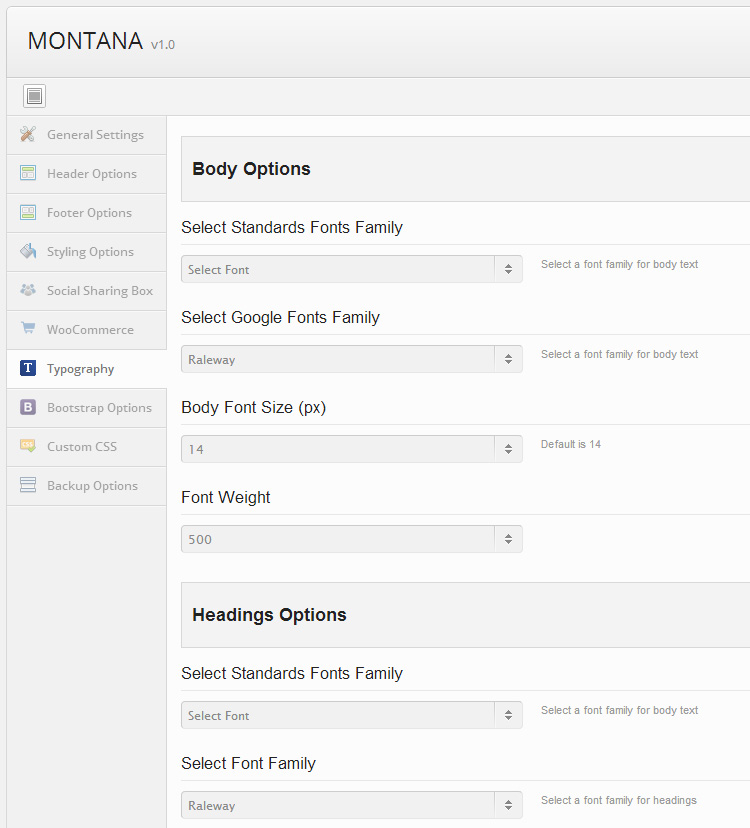The height and width of the screenshot is (828, 750).
Task: Click the expand-all icon below the Montana title
Action: [x=35, y=96]
